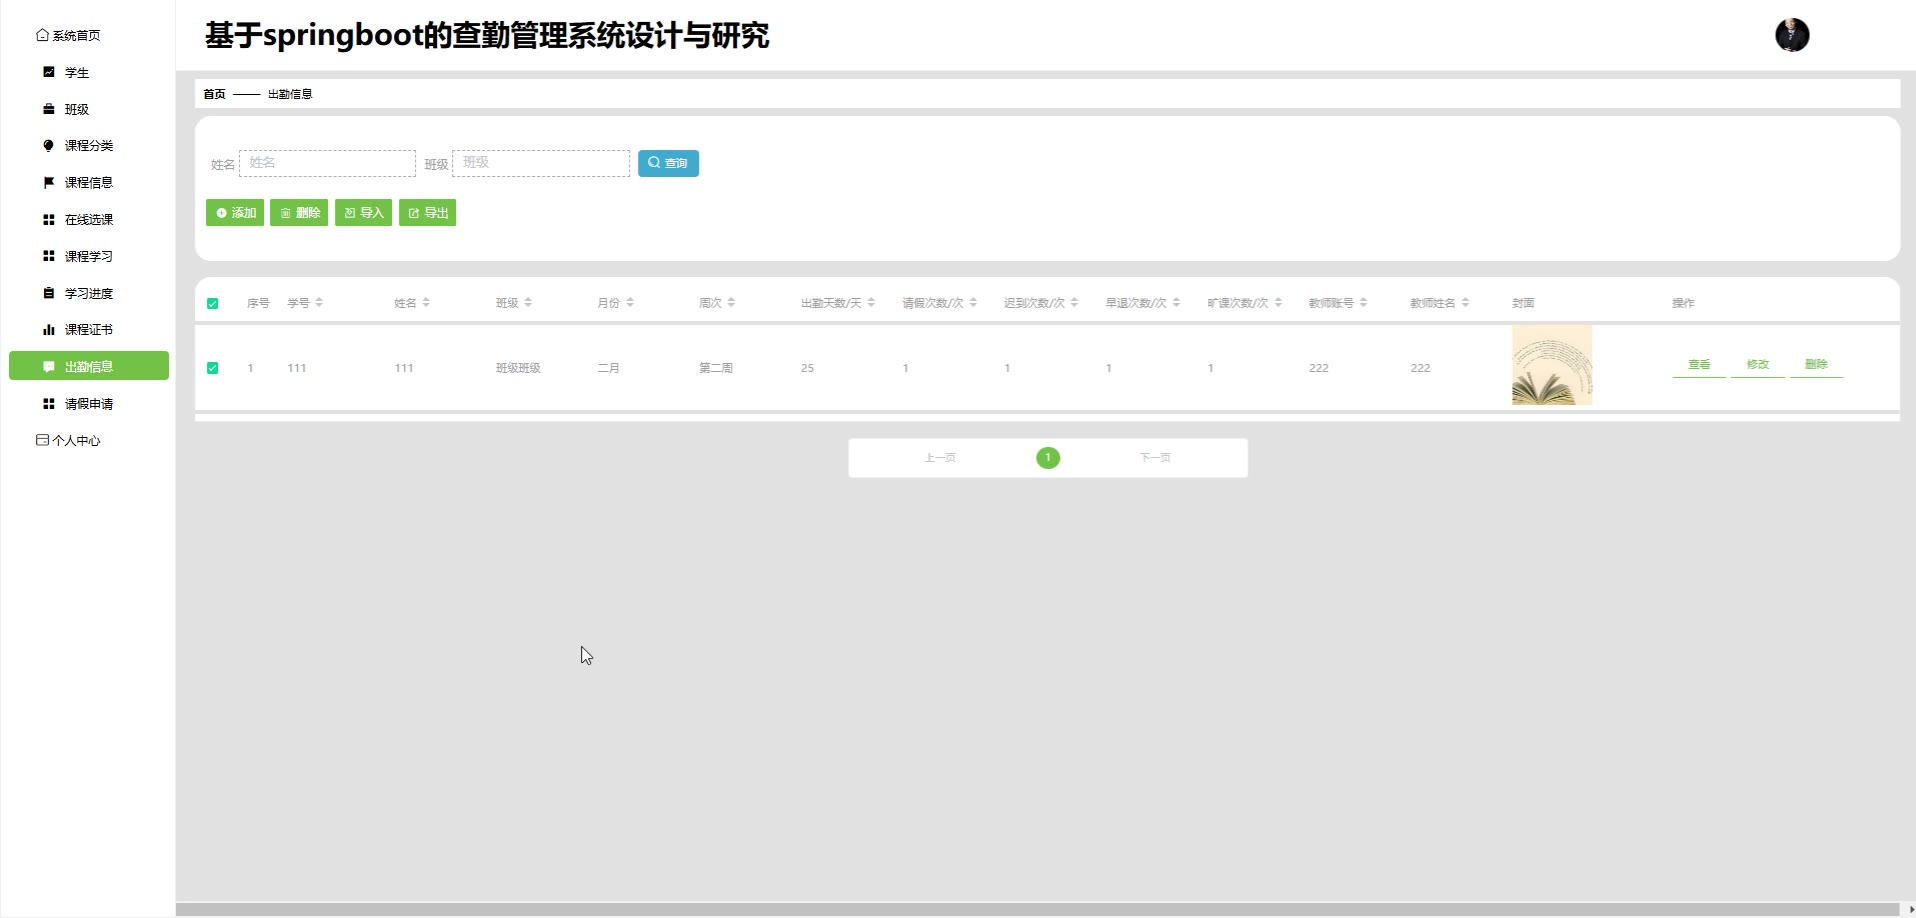Sort by 教师账号 column arrows
The height and width of the screenshot is (918, 1916).
point(1363,303)
